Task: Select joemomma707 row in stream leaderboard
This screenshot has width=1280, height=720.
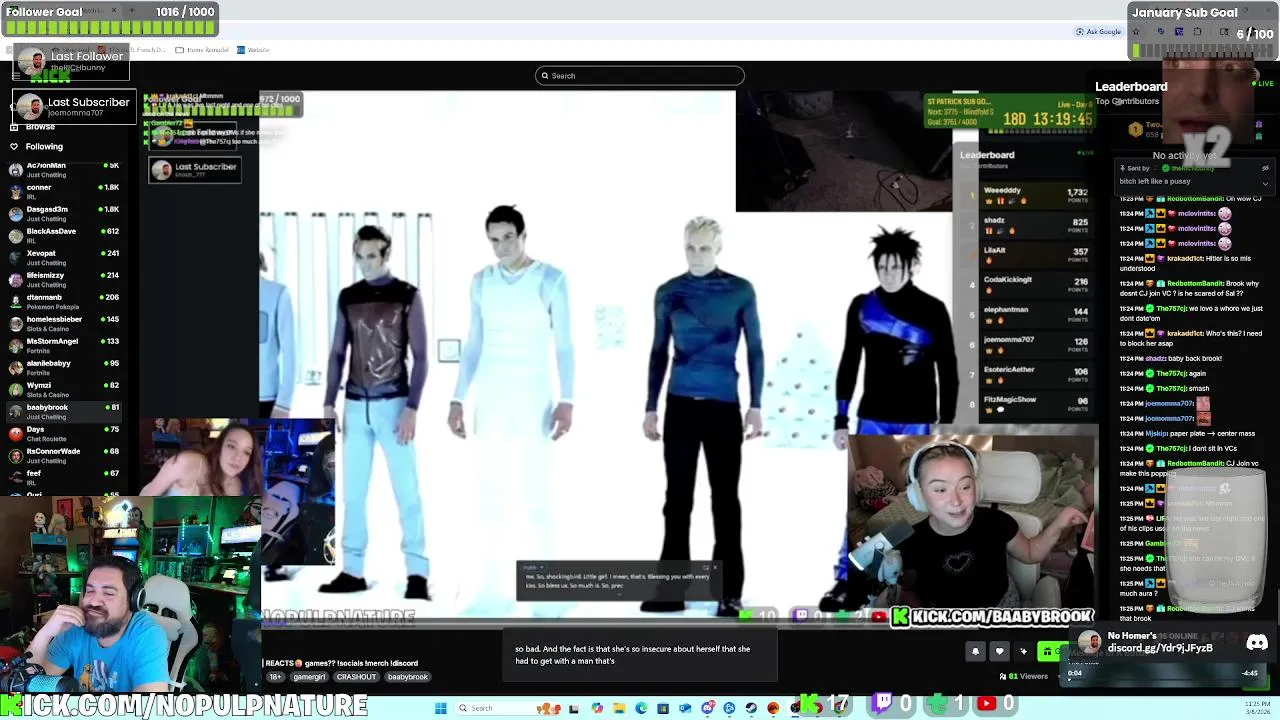Action: pos(1028,344)
